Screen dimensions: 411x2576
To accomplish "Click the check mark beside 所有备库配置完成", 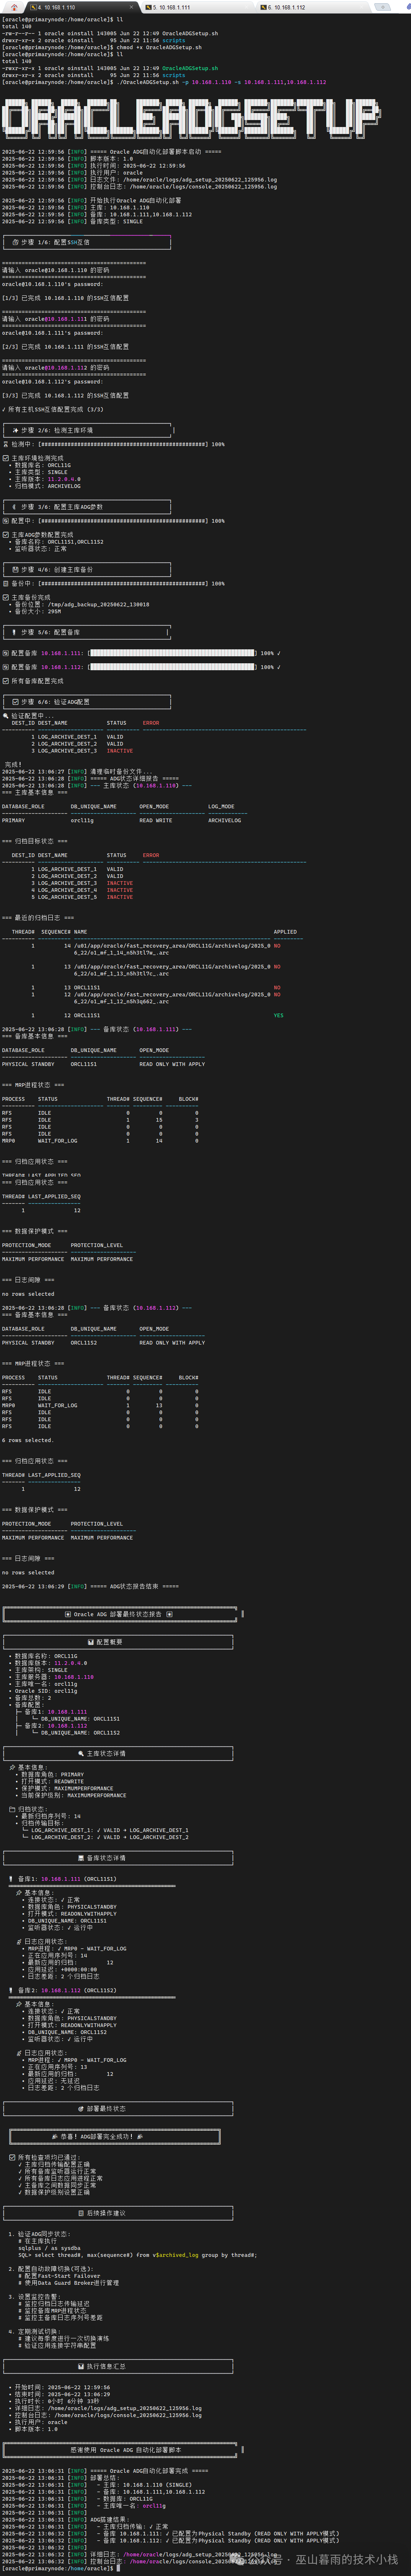I will (5, 681).
